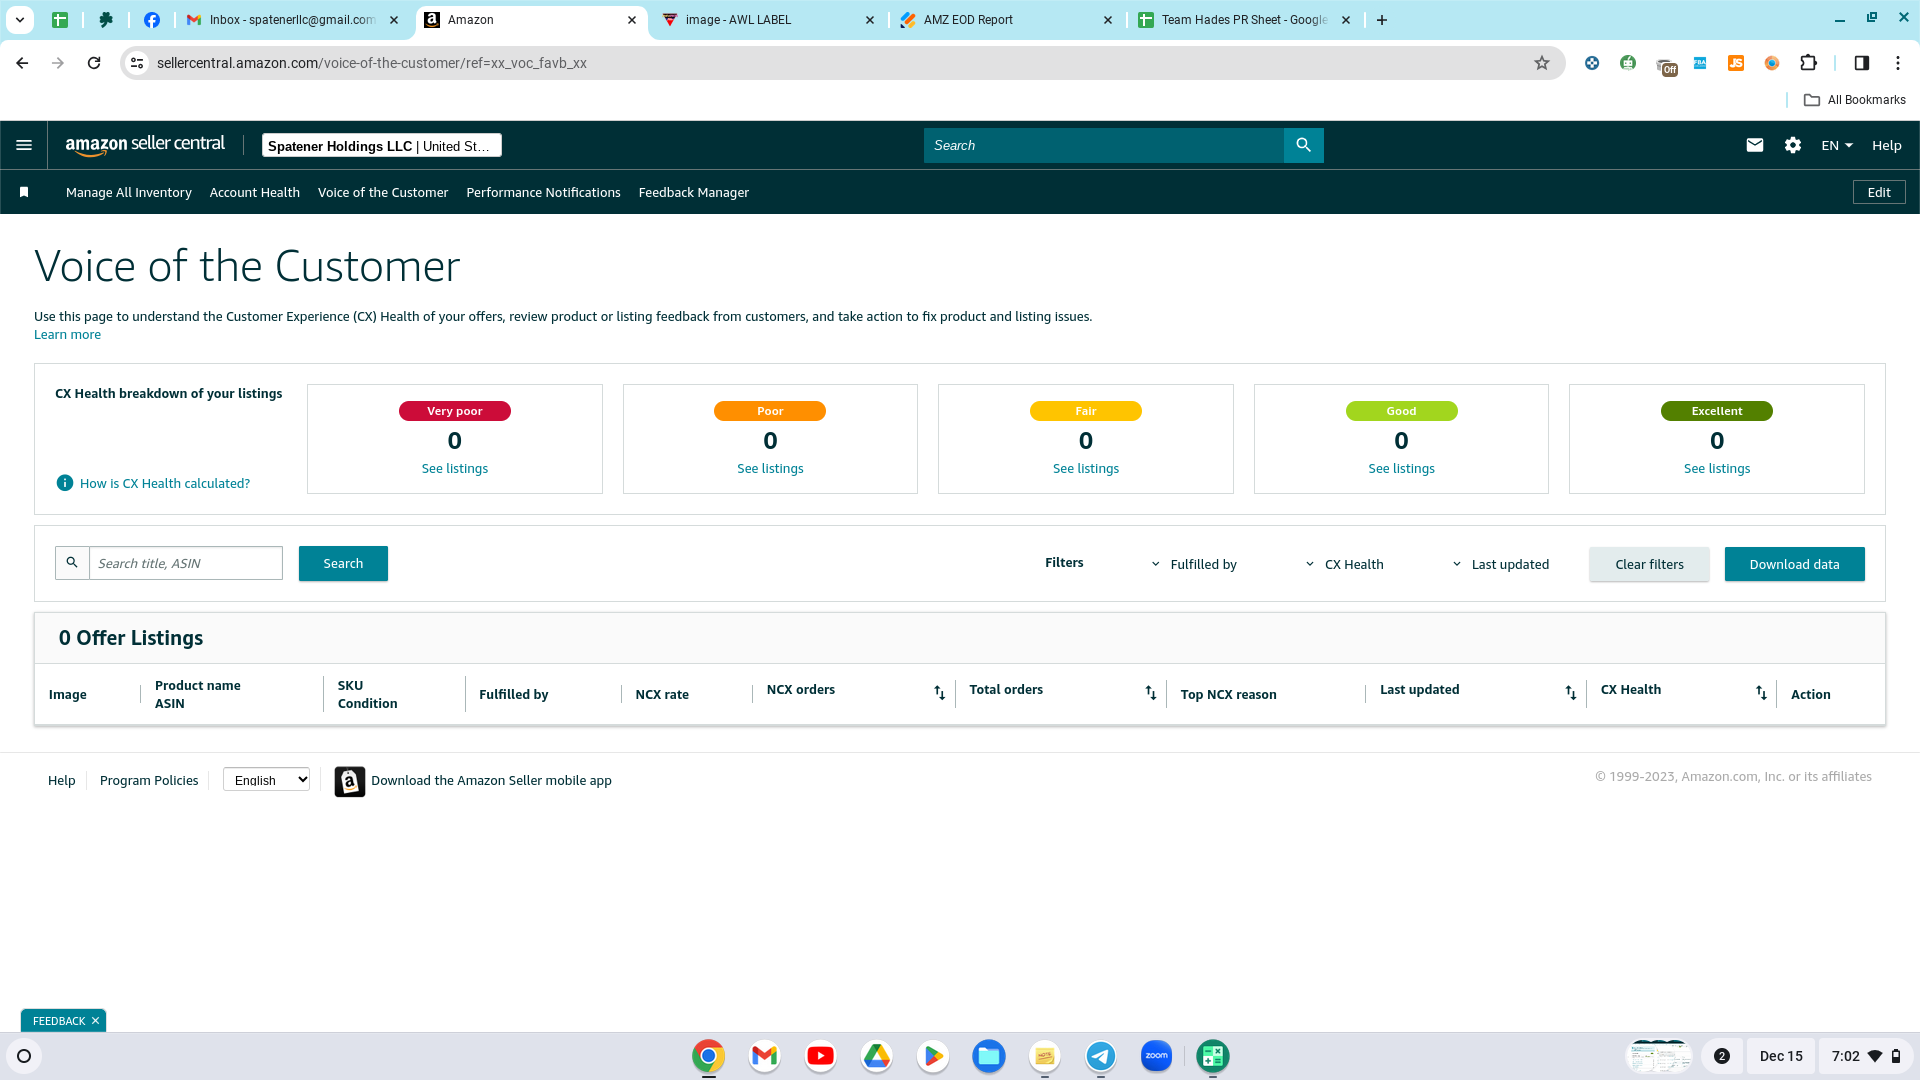This screenshot has width=1920, height=1080.
Task: Open Performance Notifications
Action: pyautogui.click(x=543, y=192)
